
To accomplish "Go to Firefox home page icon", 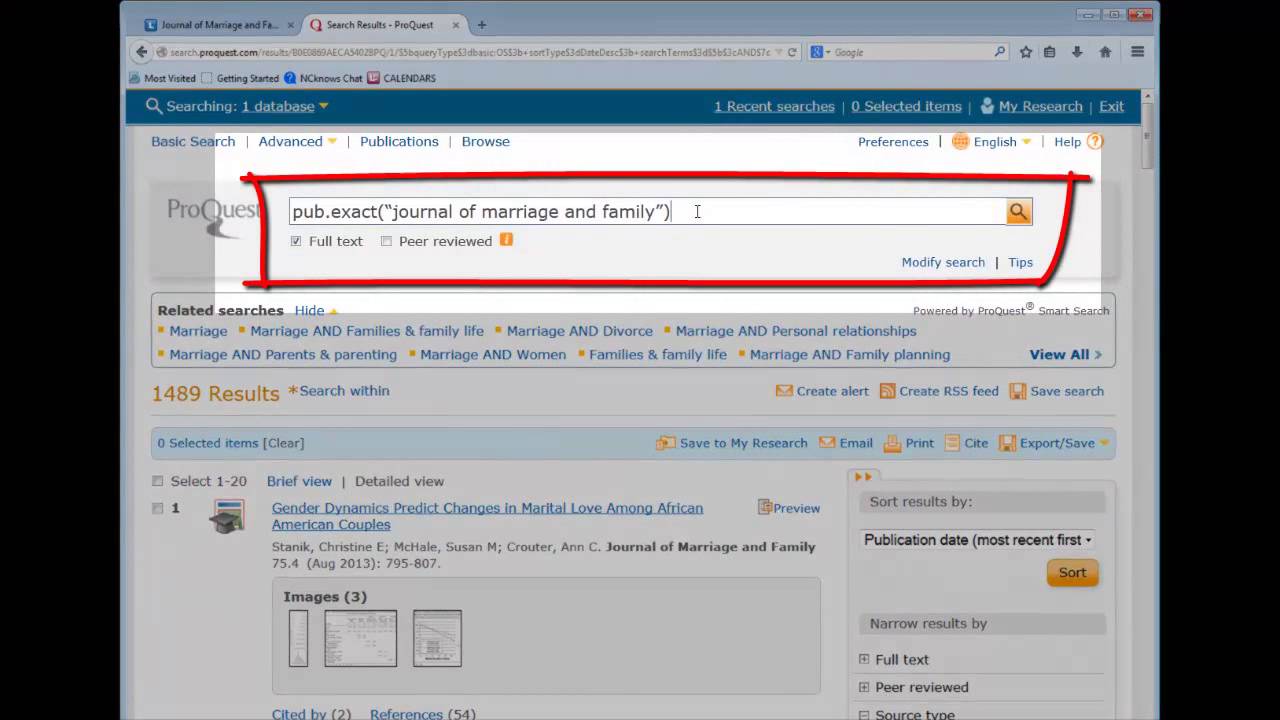I will coord(1105,52).
